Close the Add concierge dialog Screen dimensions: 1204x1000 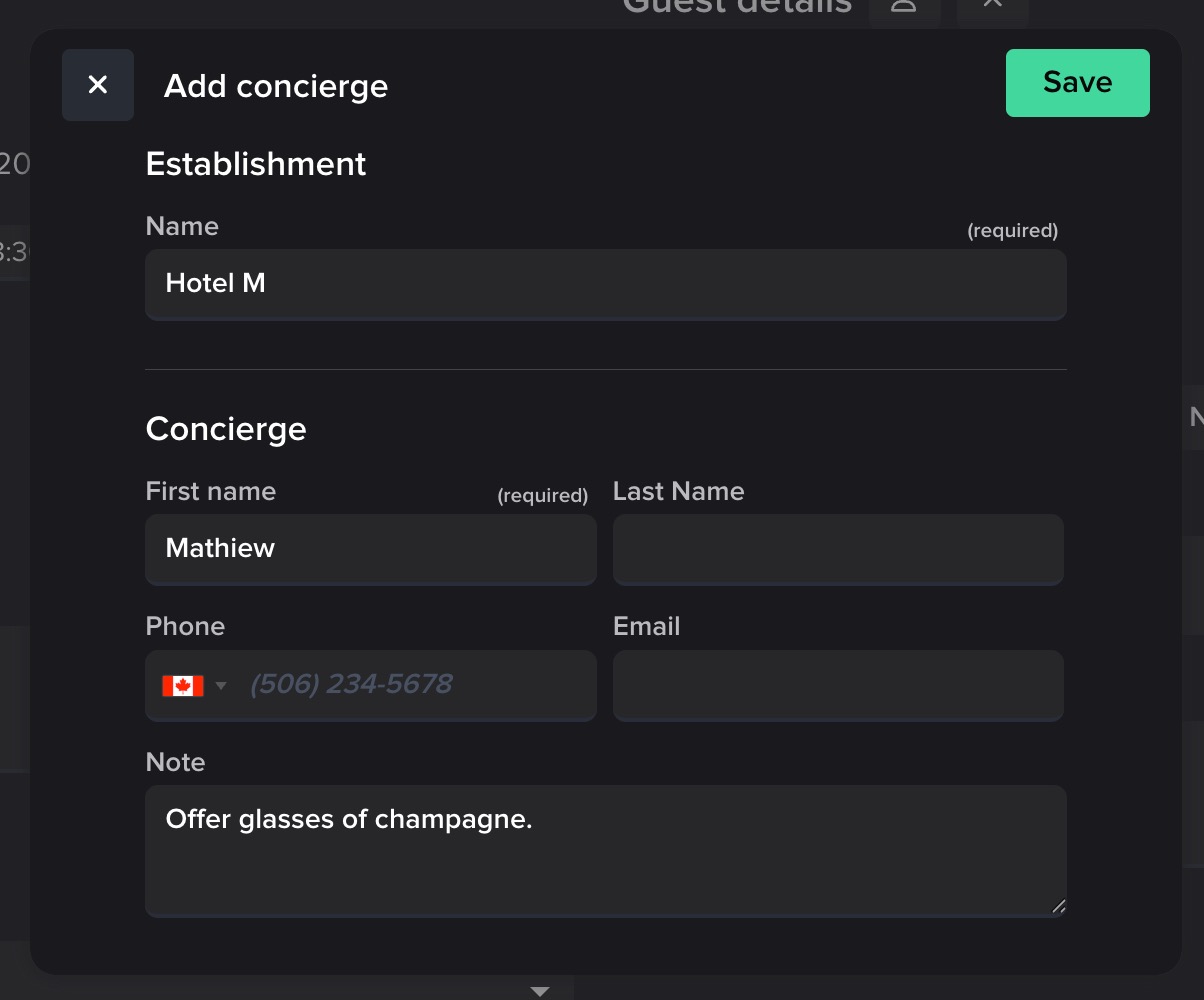[98, 85]
